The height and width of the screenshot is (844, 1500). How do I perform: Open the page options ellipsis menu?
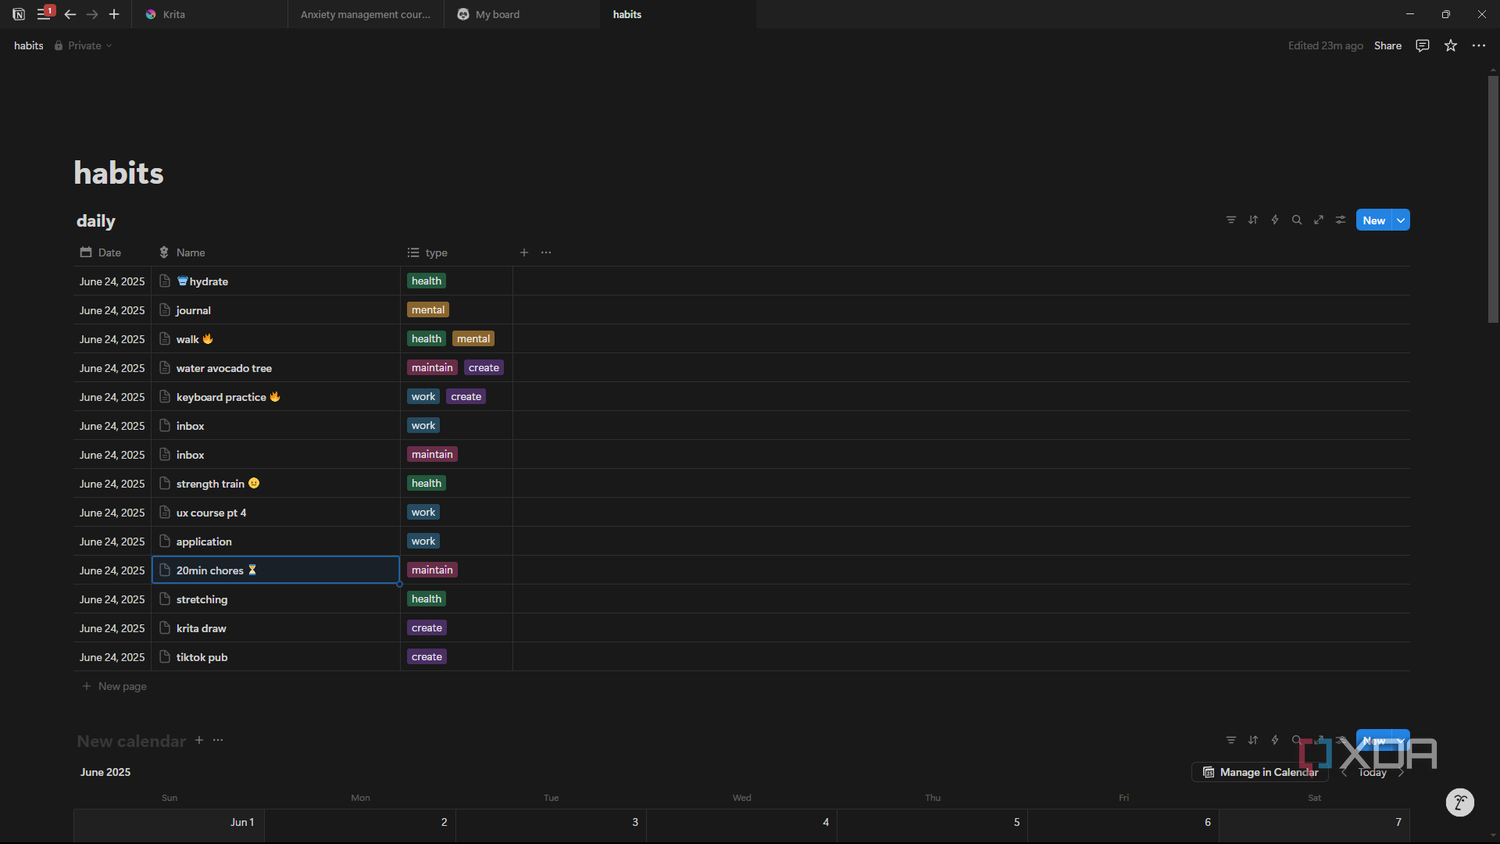(x=1479, y=46)
